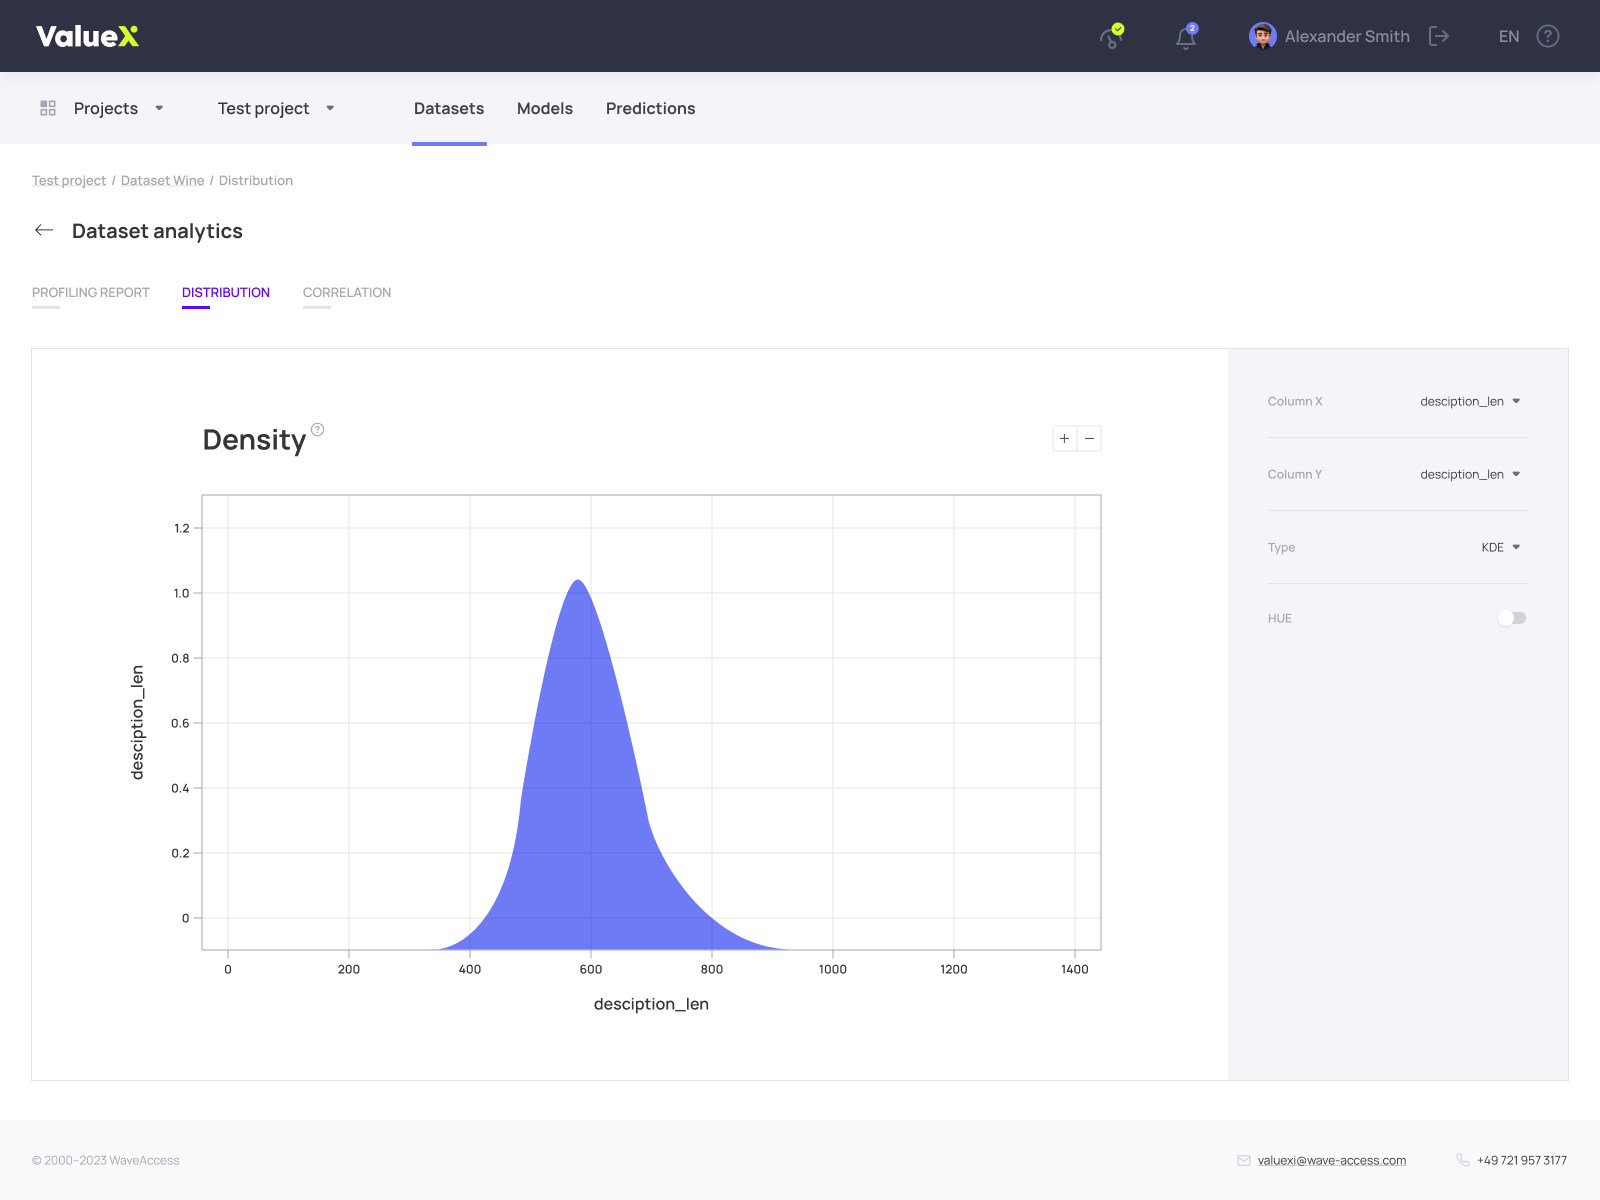The width and height of the screenshot is (1600, 1200).
Task: Click the valuexi@wave-access.com email link
Action: click(1331, 1160)
